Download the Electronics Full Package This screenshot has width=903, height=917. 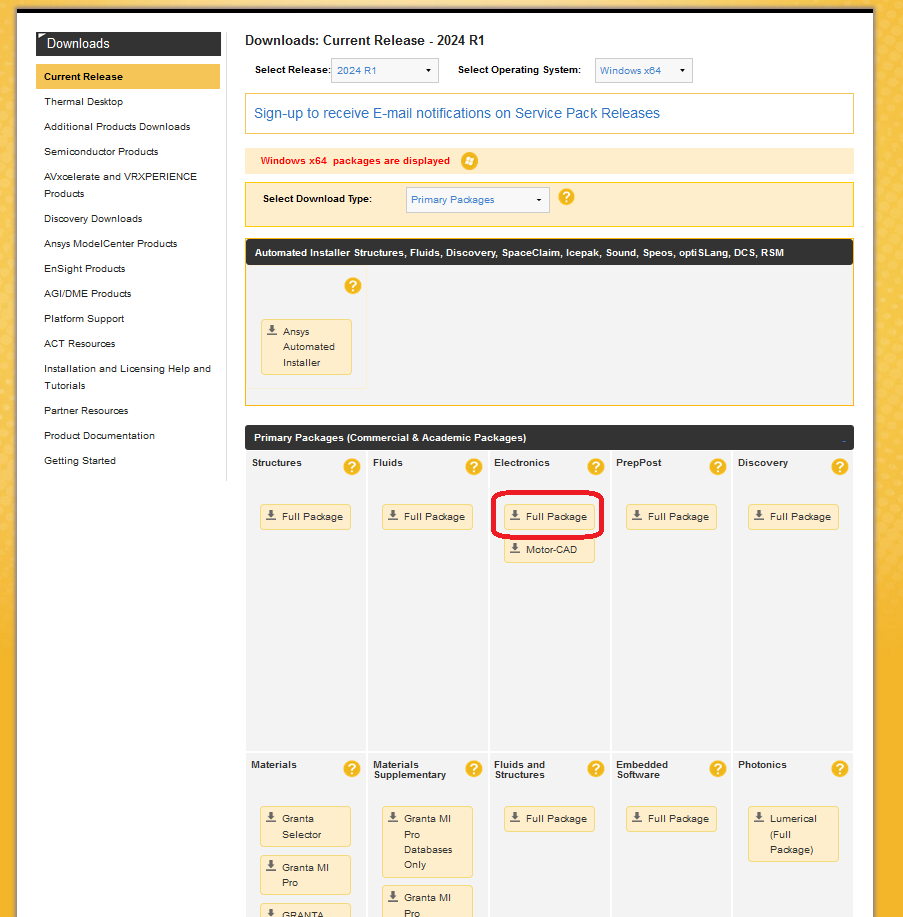[x=549, y=517]
